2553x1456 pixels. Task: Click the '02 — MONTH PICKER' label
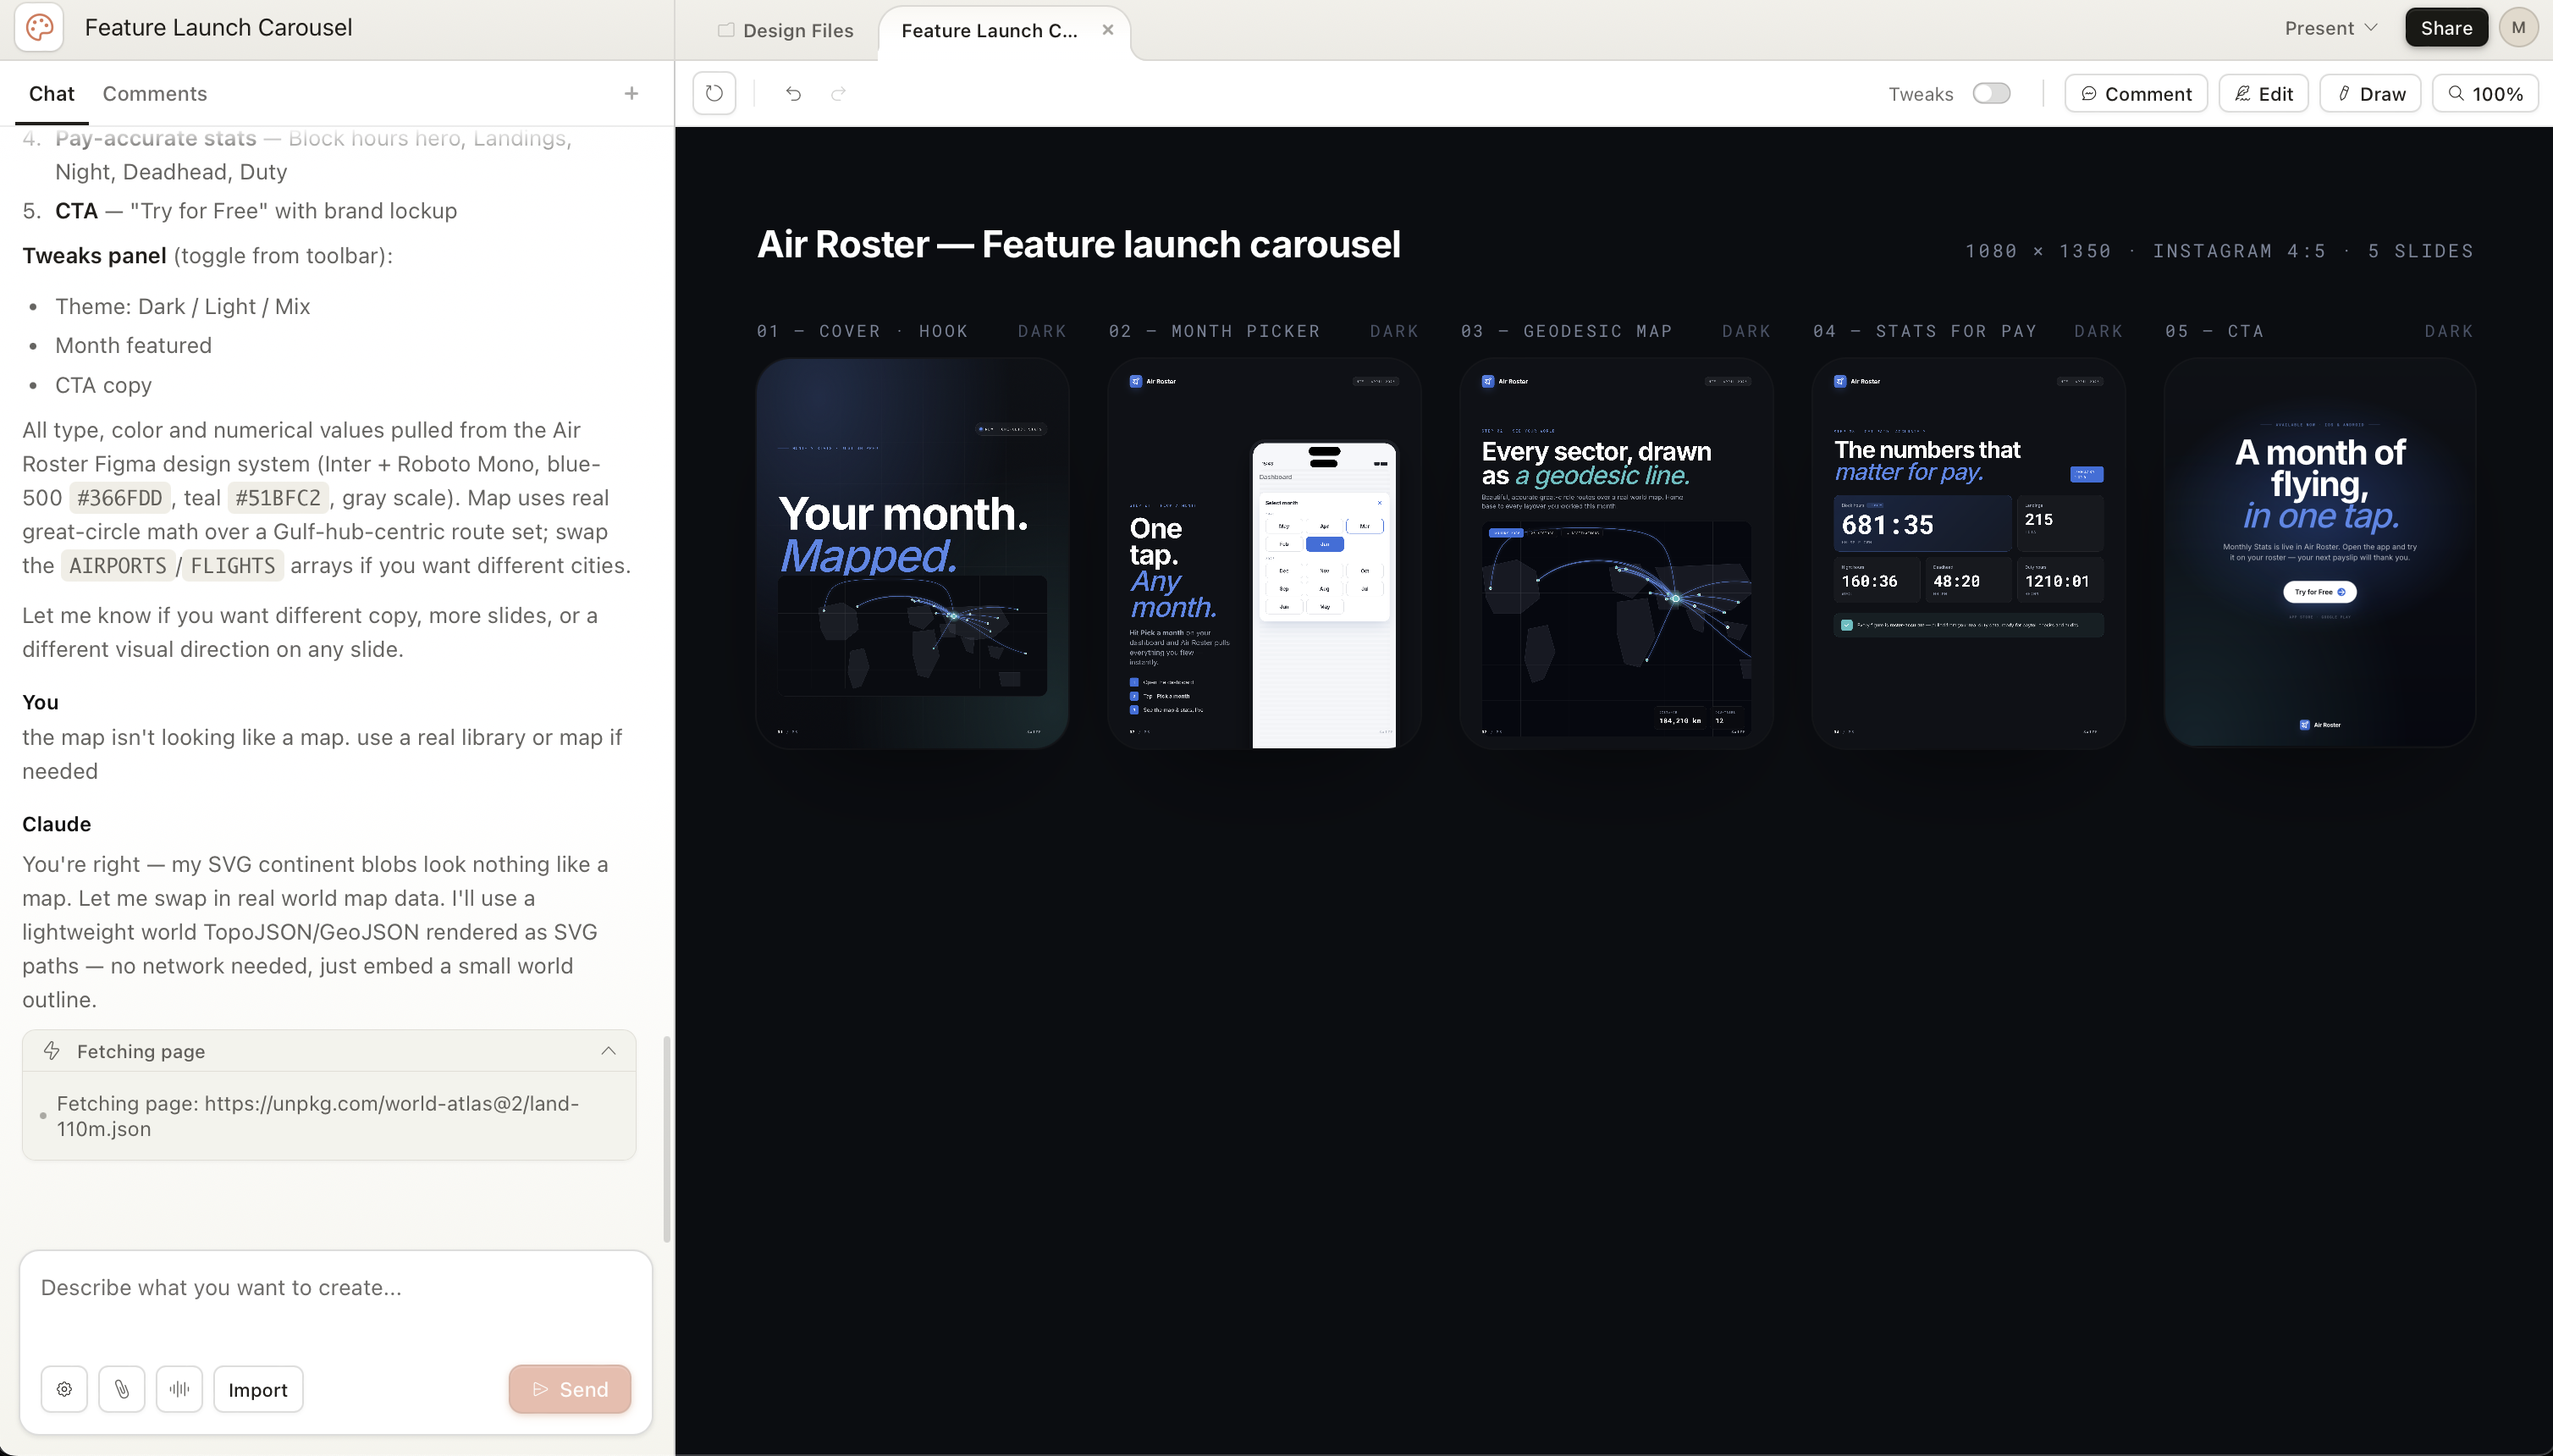[1214, 331]
